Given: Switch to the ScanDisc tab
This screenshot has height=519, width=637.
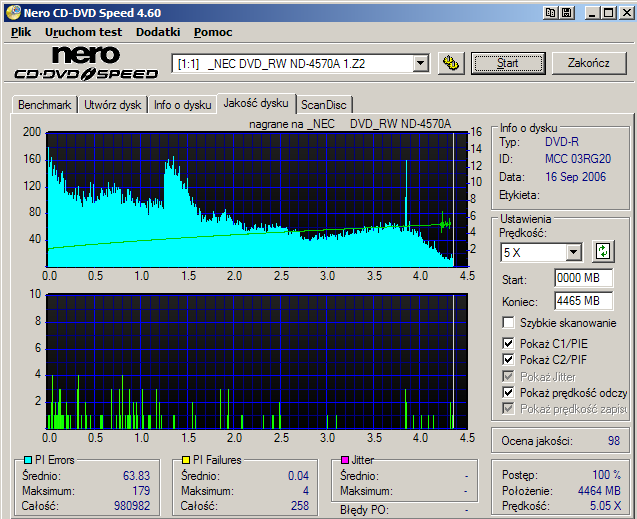Looking at the screenshot, I should point(324,105).
